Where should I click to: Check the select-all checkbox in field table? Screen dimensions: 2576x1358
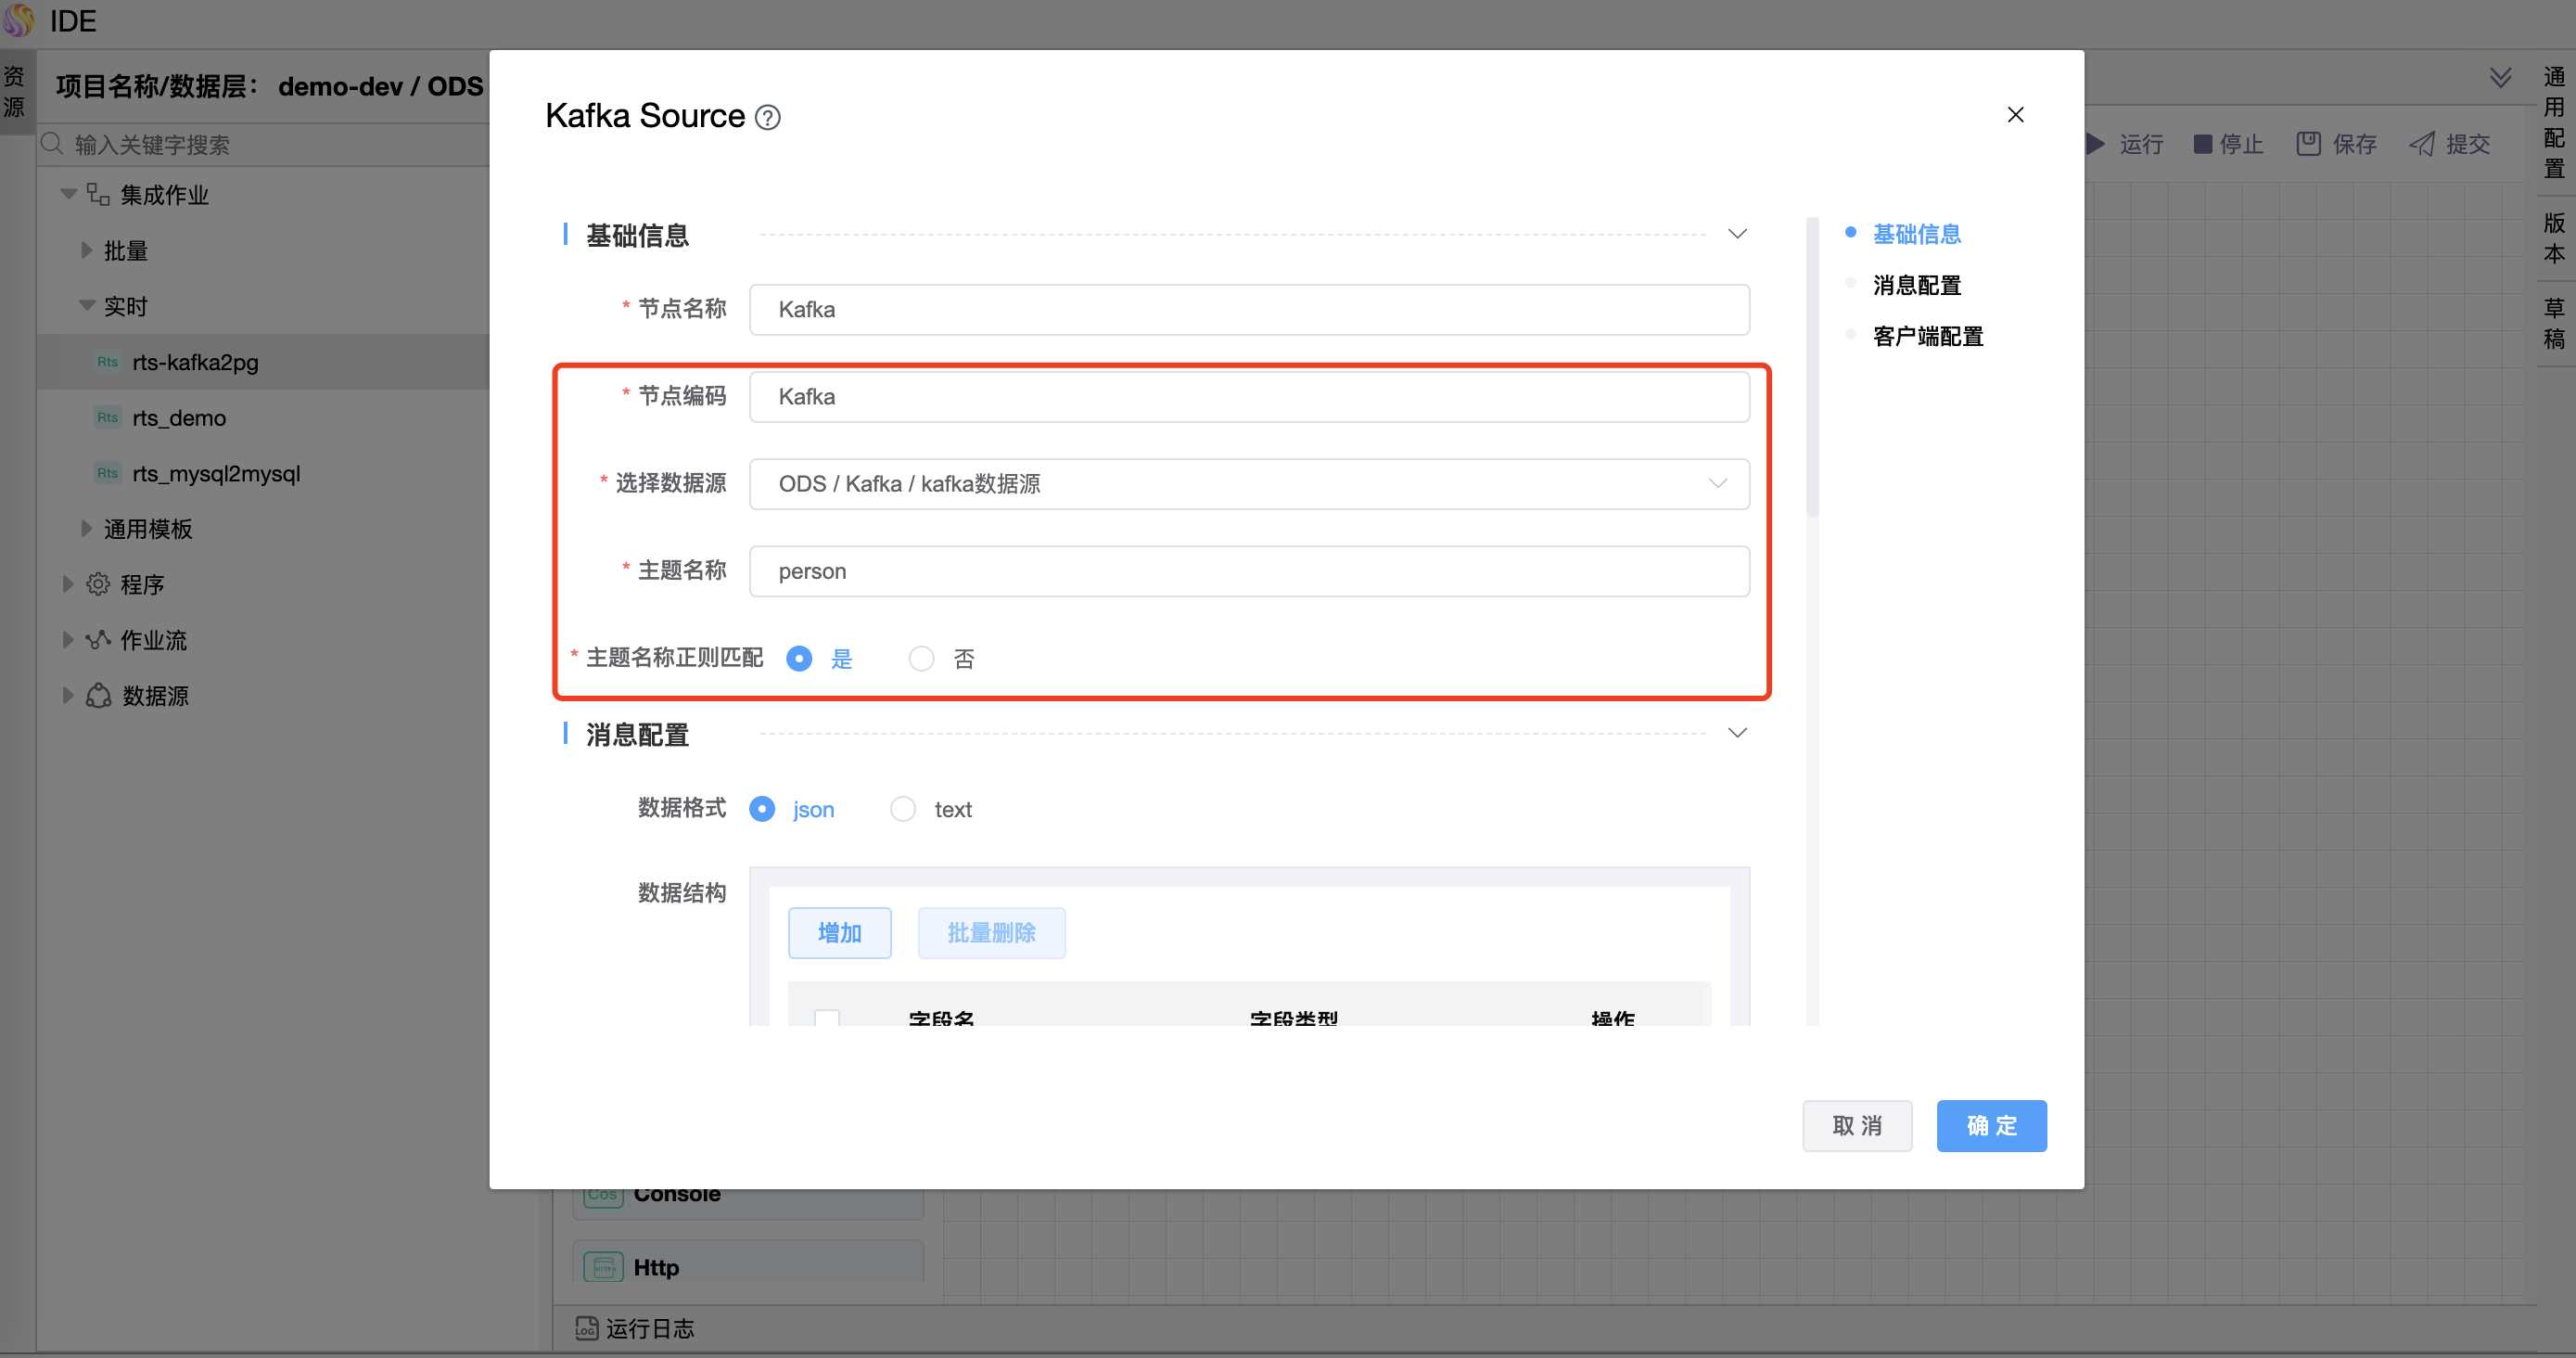(826, 1018)
